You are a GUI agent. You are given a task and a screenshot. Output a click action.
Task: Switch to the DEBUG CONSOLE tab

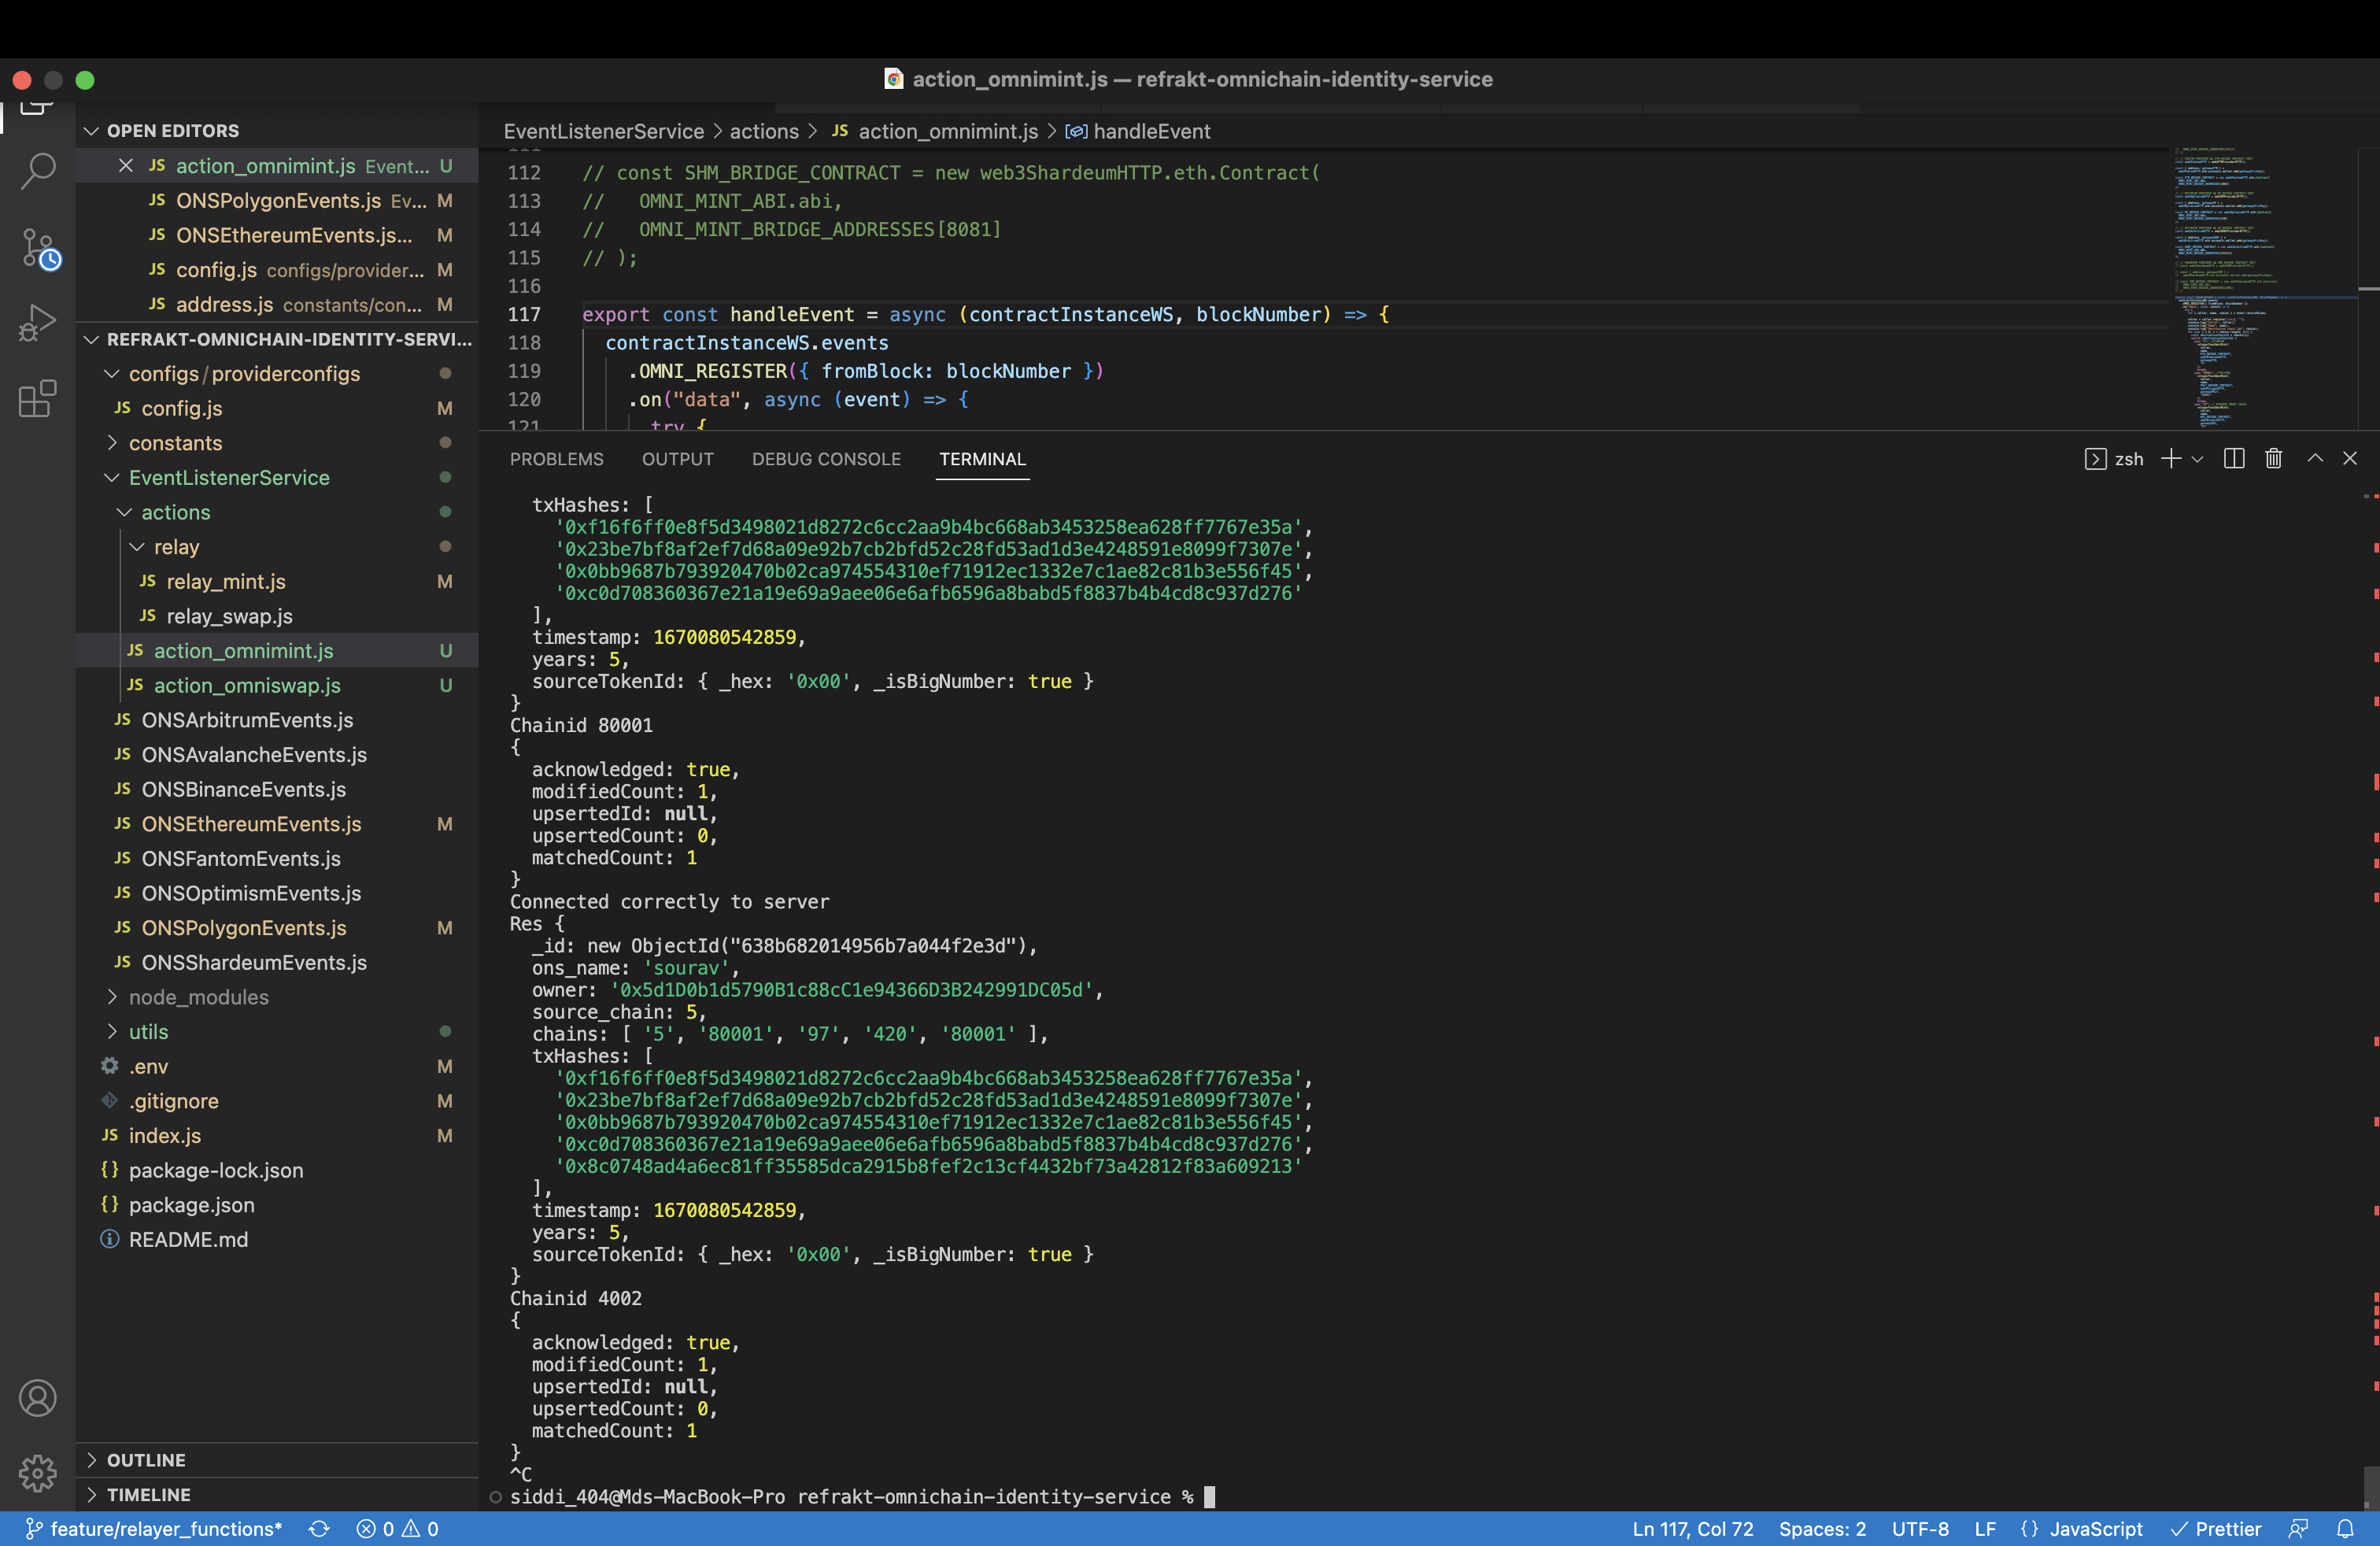coord(826,459)
